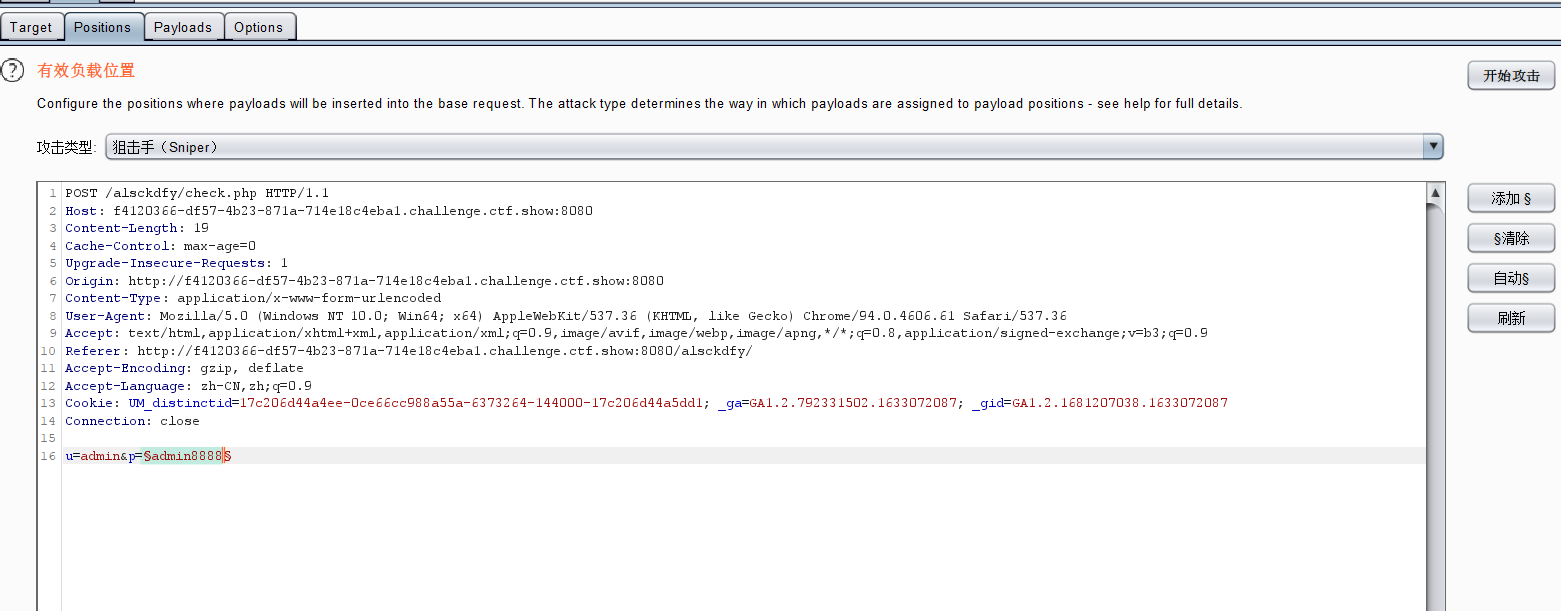Screen dimensions: 1561x611
Task: Click the 攻击类型 label
Action: click(x=67, y=147)
